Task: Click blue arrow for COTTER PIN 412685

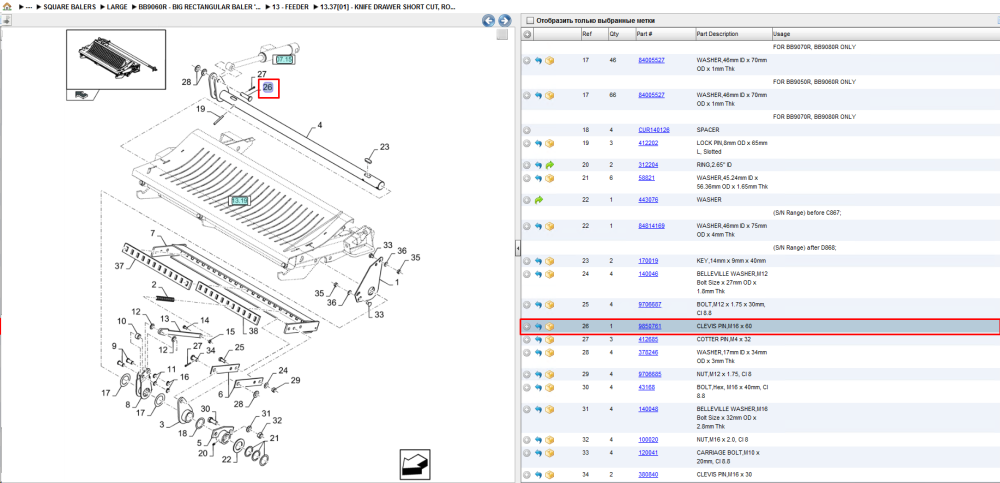Action: (x=538, y=339)
